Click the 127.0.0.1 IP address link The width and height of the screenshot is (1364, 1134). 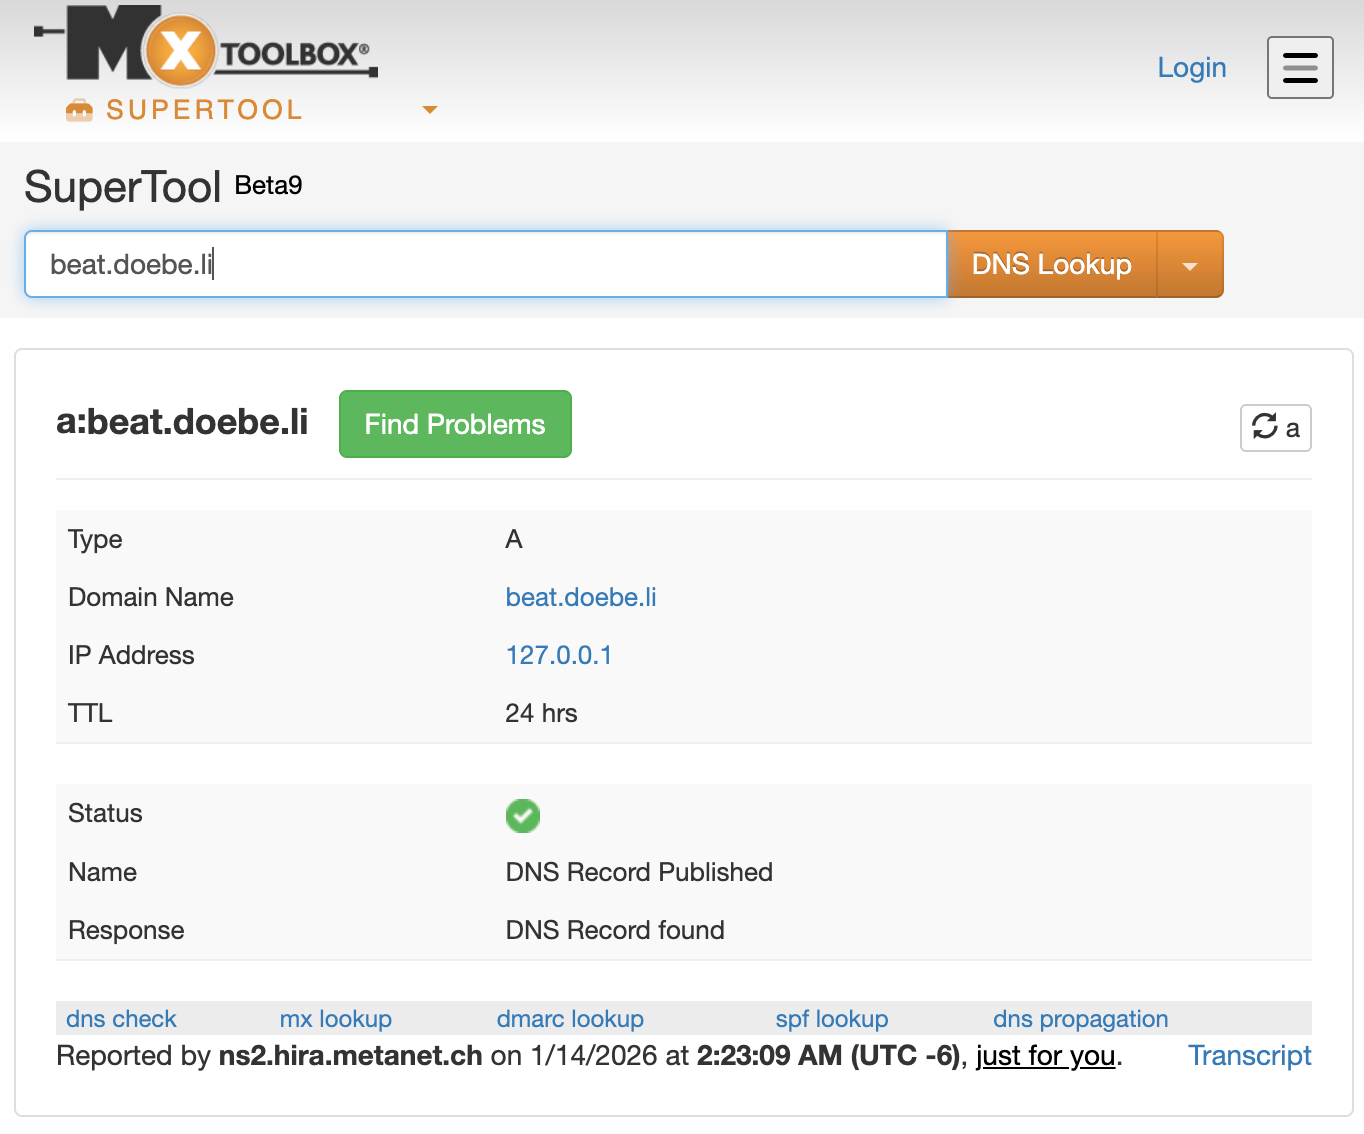(x=558, y=655)
